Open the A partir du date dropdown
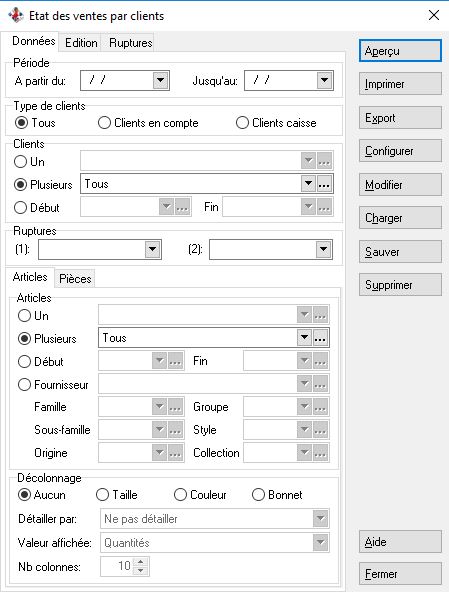This screenshot has height=592, width=449. [160, 80]
